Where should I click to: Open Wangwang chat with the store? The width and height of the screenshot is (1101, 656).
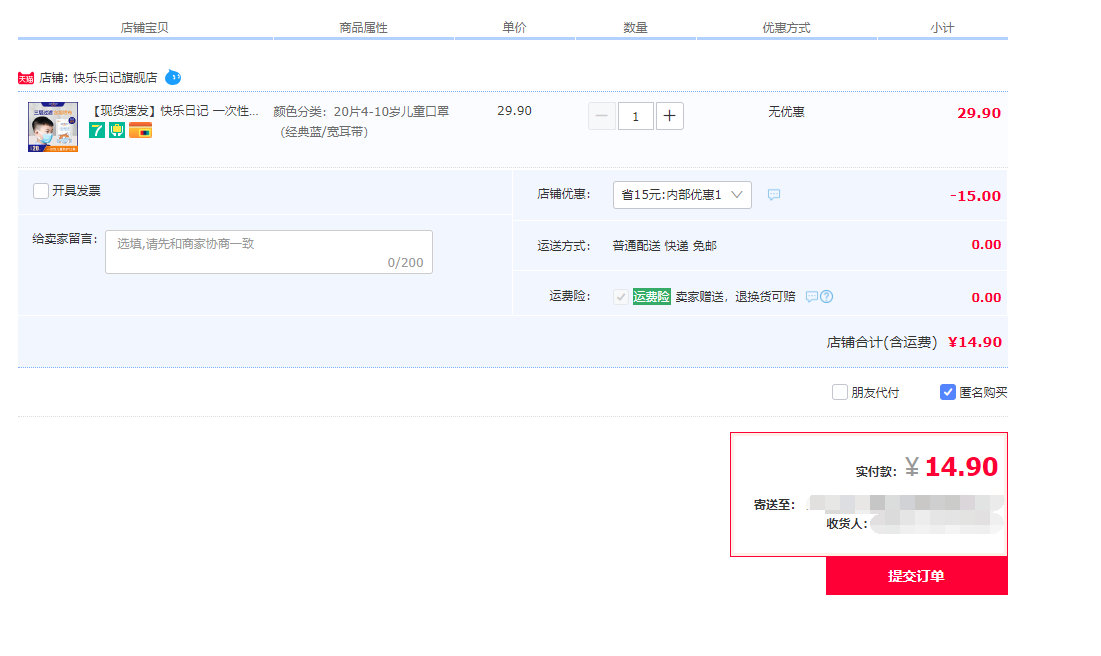pos(173,77)
